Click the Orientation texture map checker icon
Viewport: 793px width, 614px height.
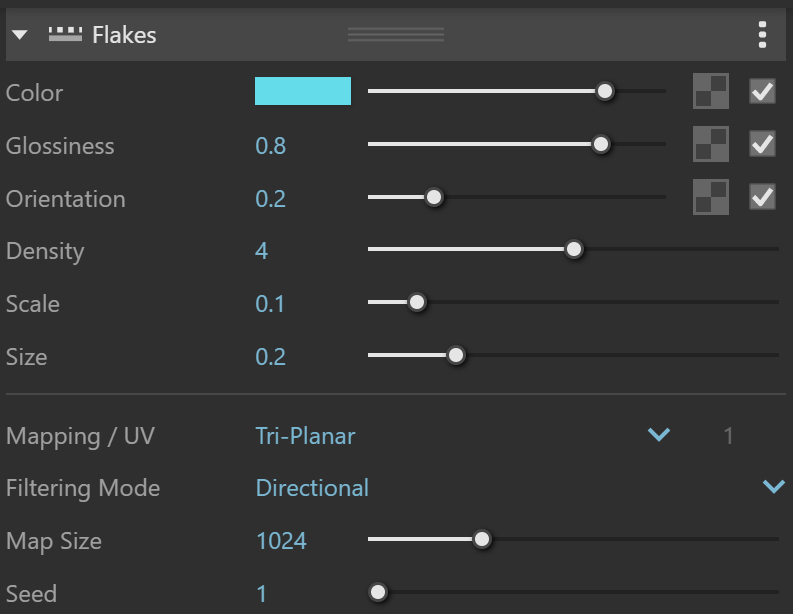click(x=711, y=197)
